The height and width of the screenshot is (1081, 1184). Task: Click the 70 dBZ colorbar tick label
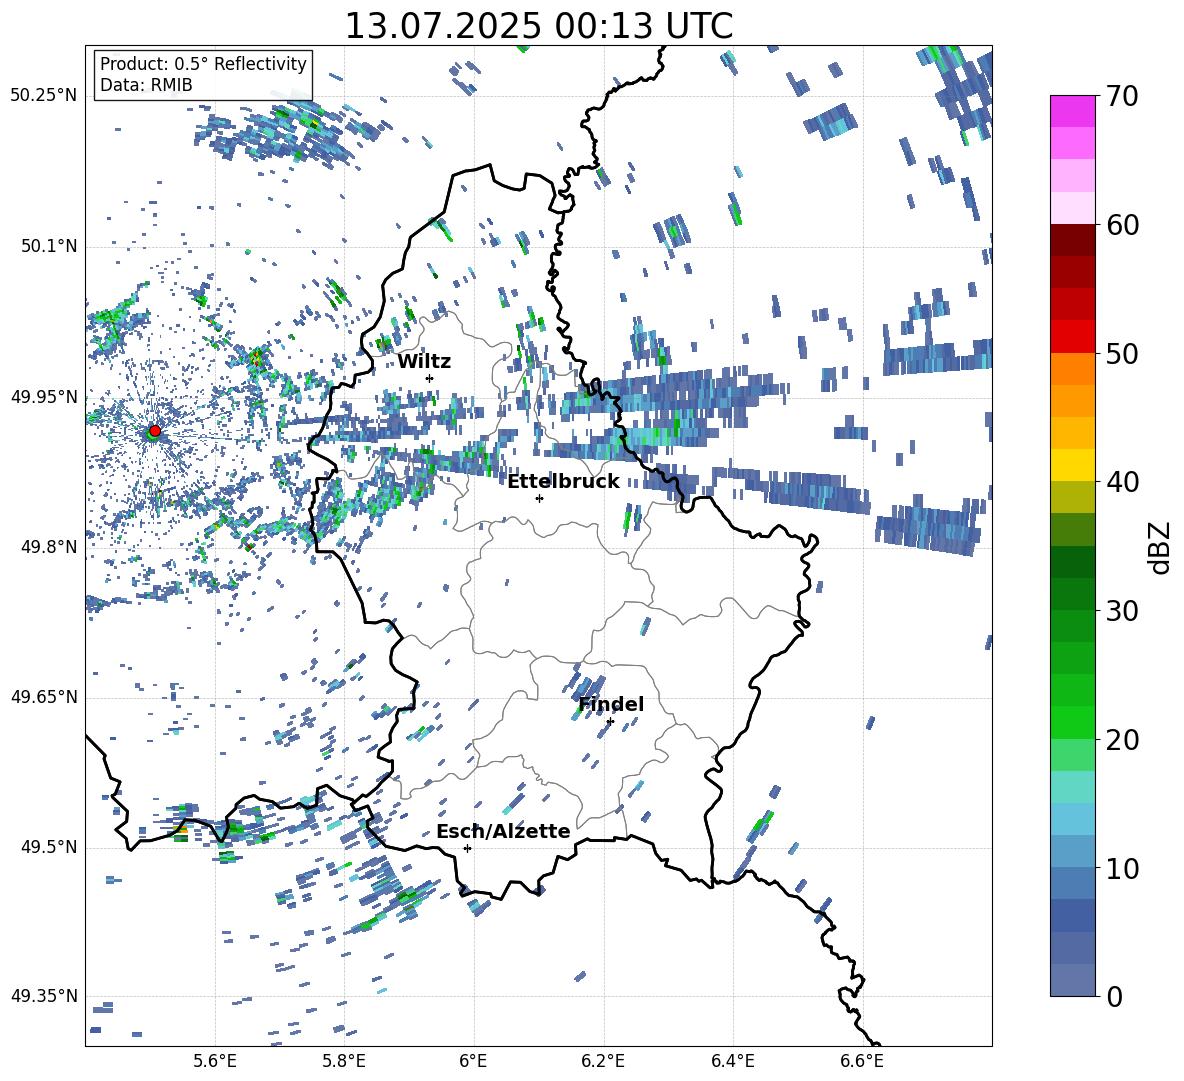(1122, 97)
